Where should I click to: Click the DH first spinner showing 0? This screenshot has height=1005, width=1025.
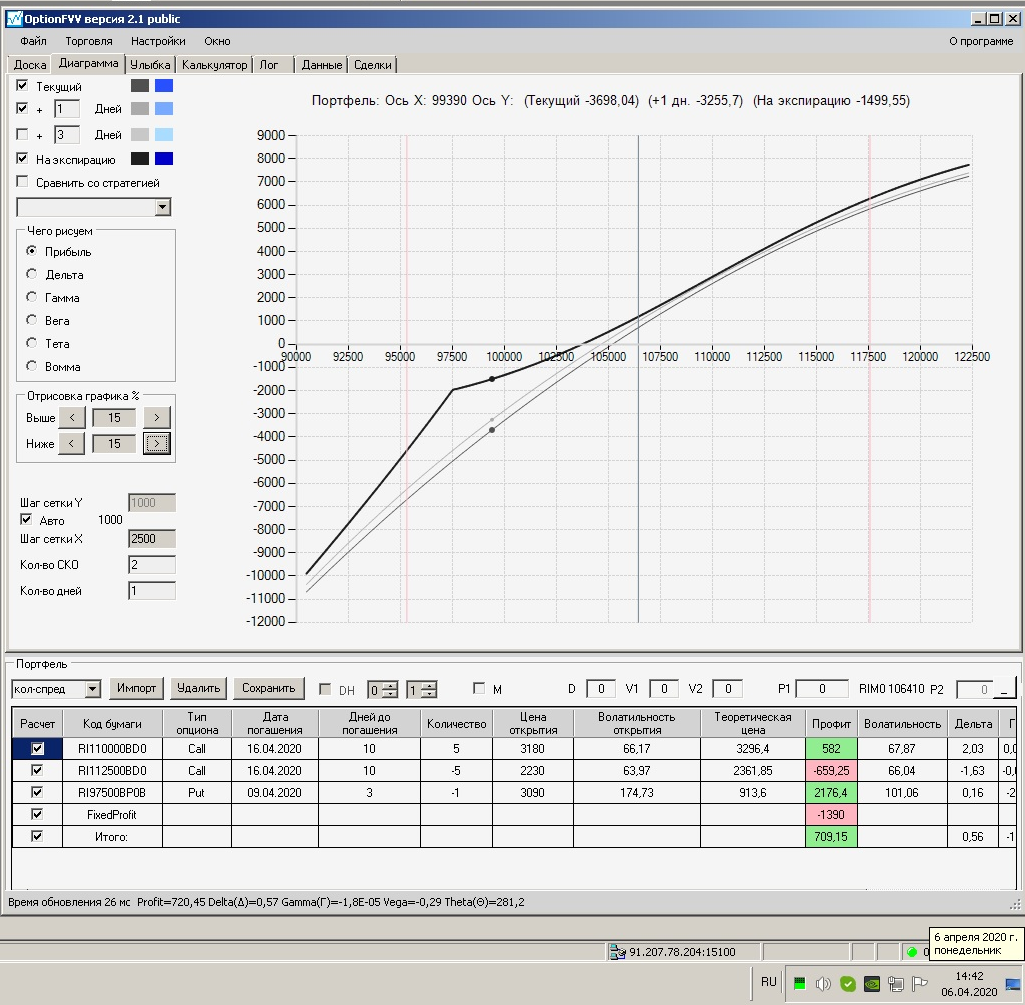[382, 689]
